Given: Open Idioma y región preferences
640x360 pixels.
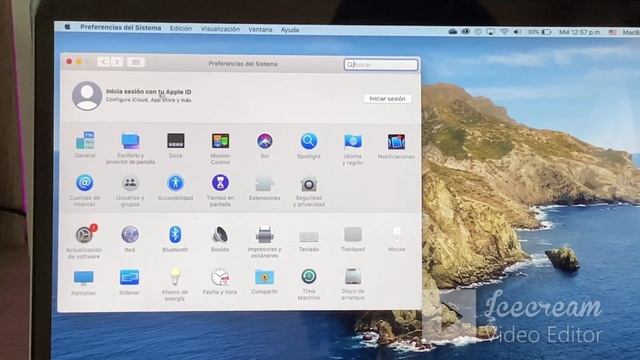Looking at the screenshot, I should point(353,142).
